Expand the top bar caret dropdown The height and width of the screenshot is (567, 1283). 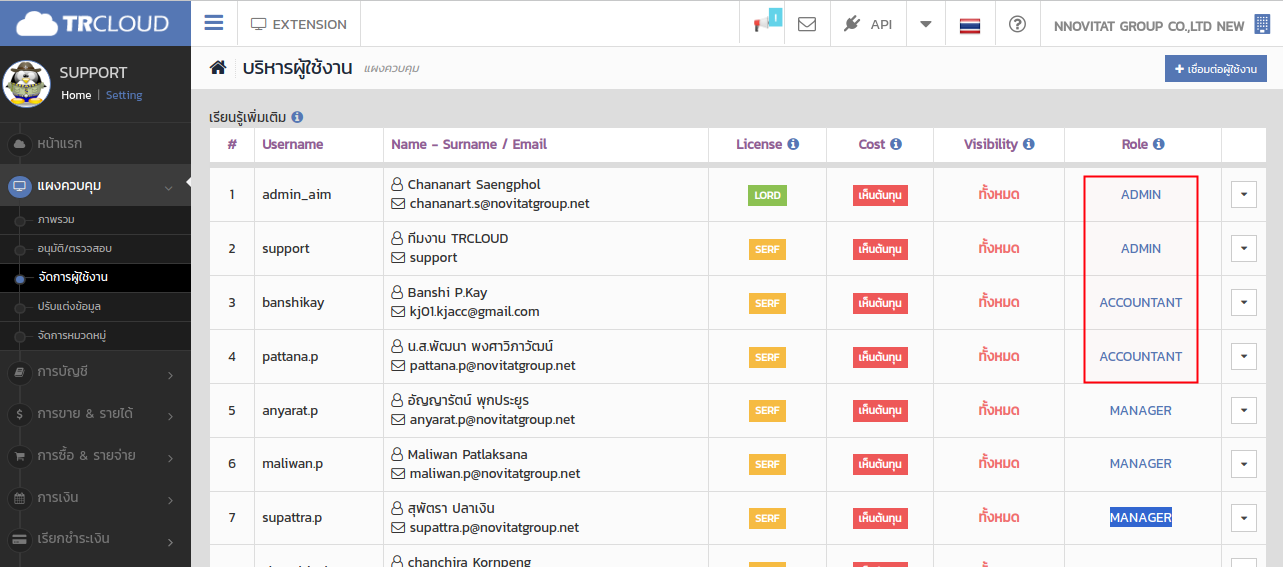click(x=926, y=24)
